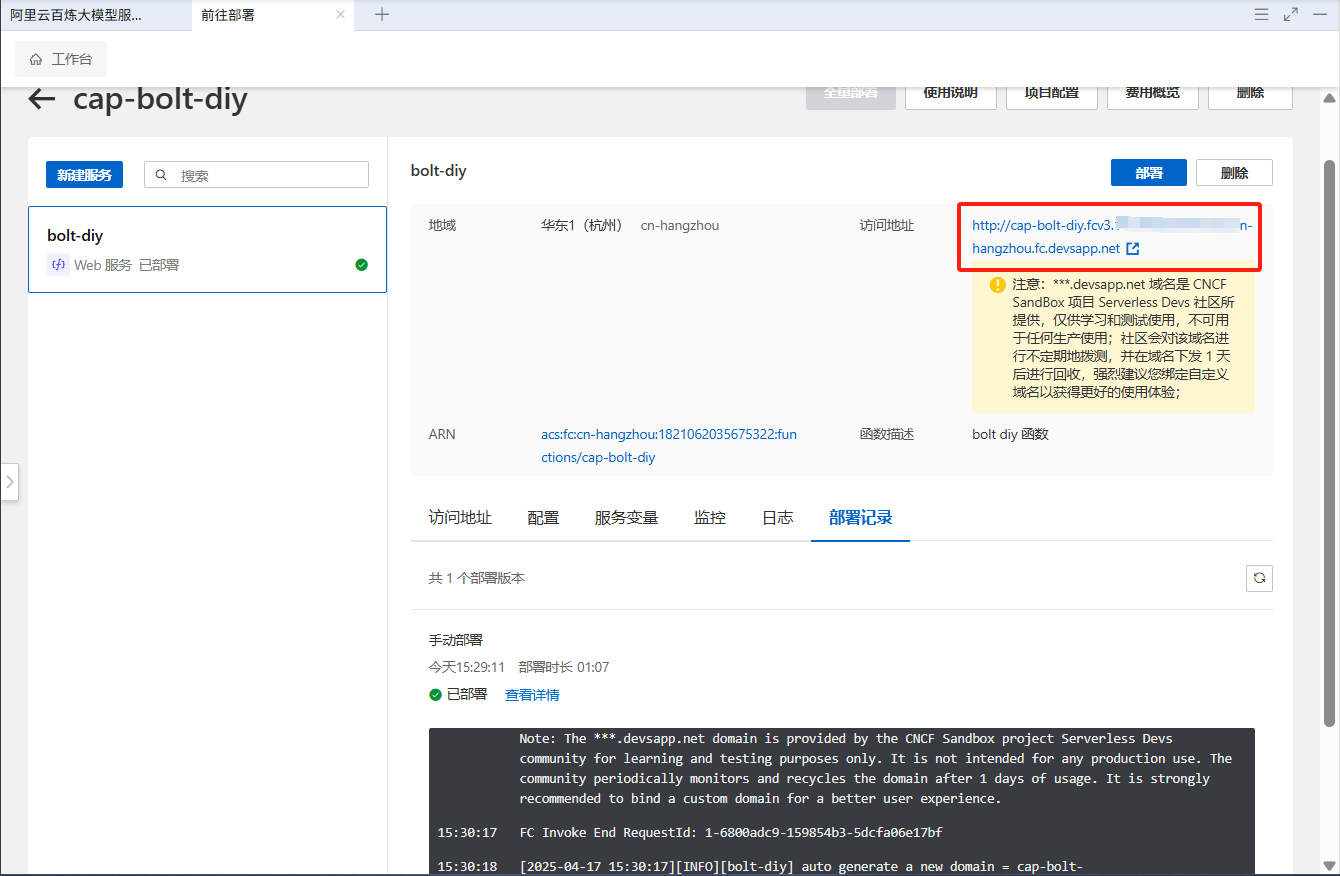Click the search magnifier icon
The image size is (1340, 876).
tap(163, 175)
